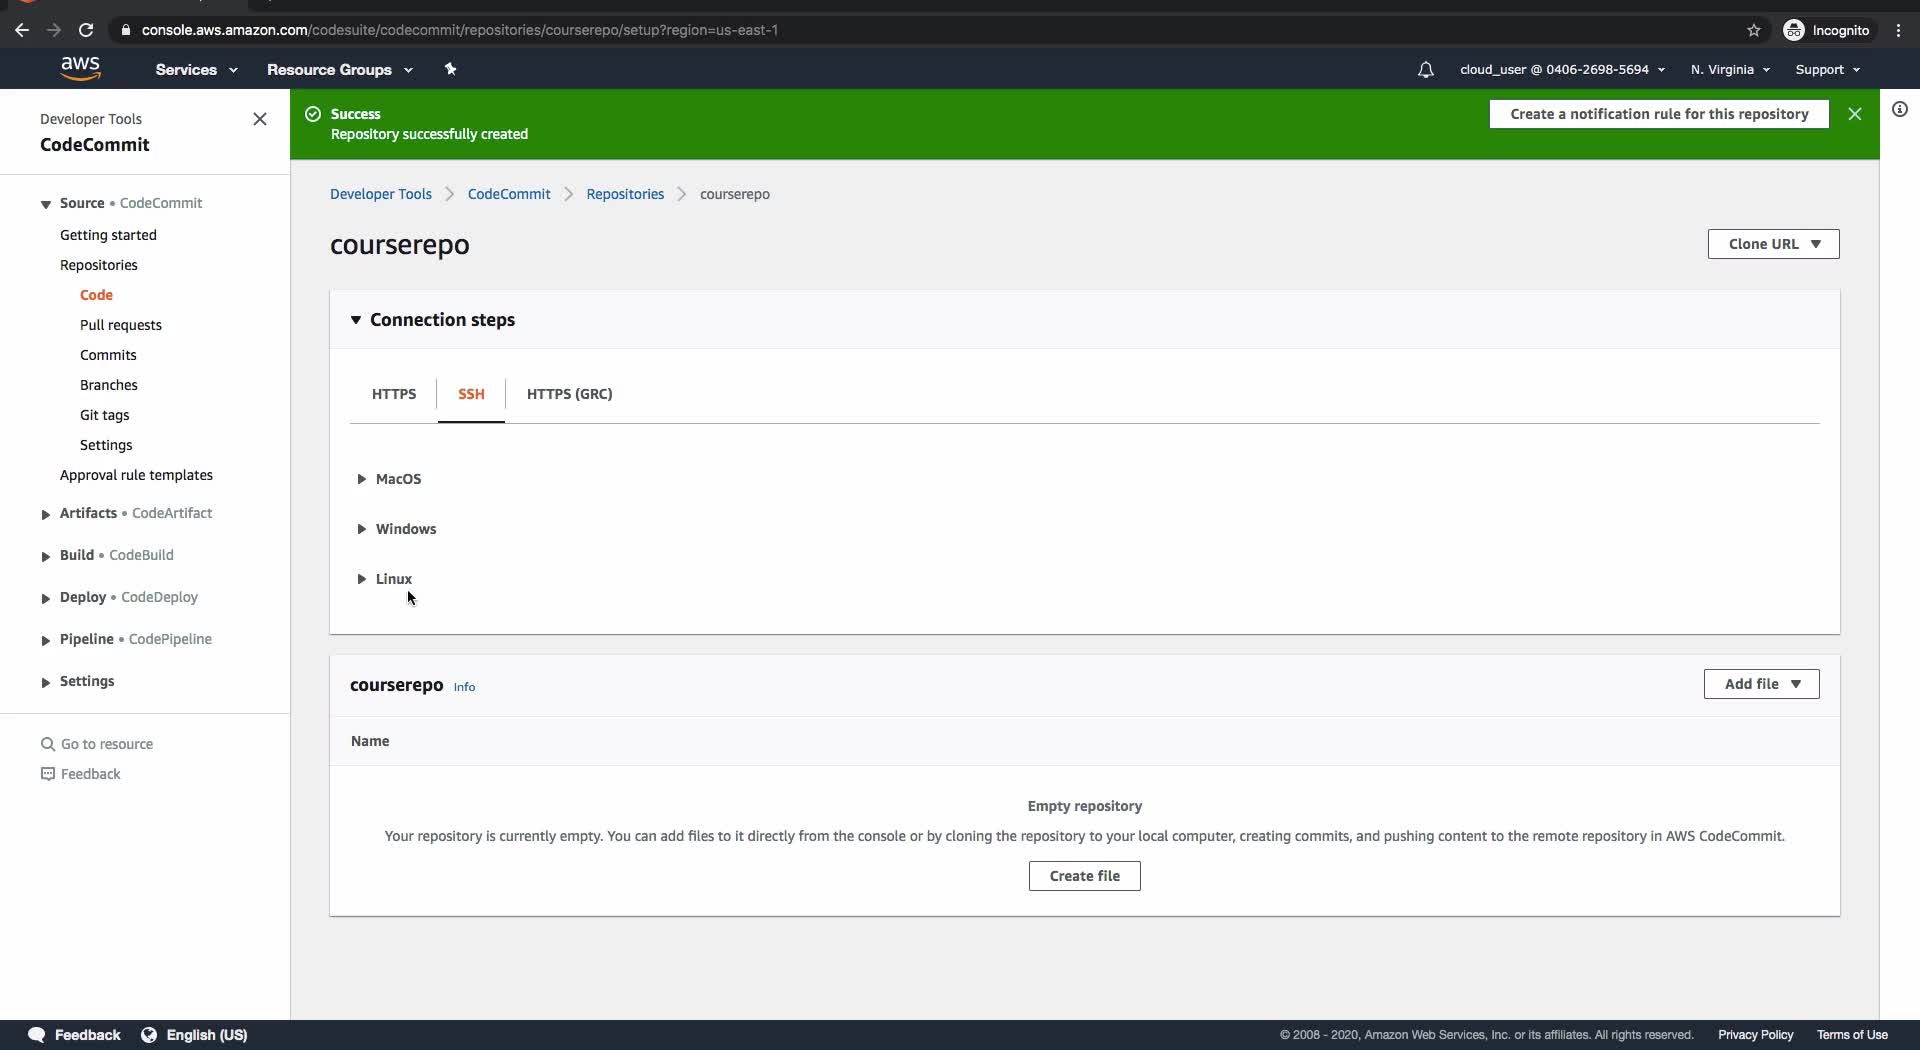Open Approval rule templates
This screenshot has width=1920, height=1050.
coord(136,475)
